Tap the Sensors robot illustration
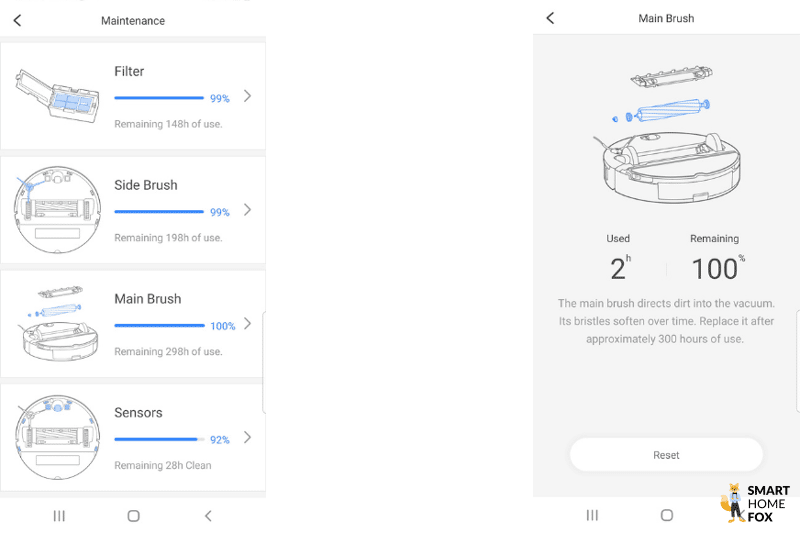 (56, 436)
